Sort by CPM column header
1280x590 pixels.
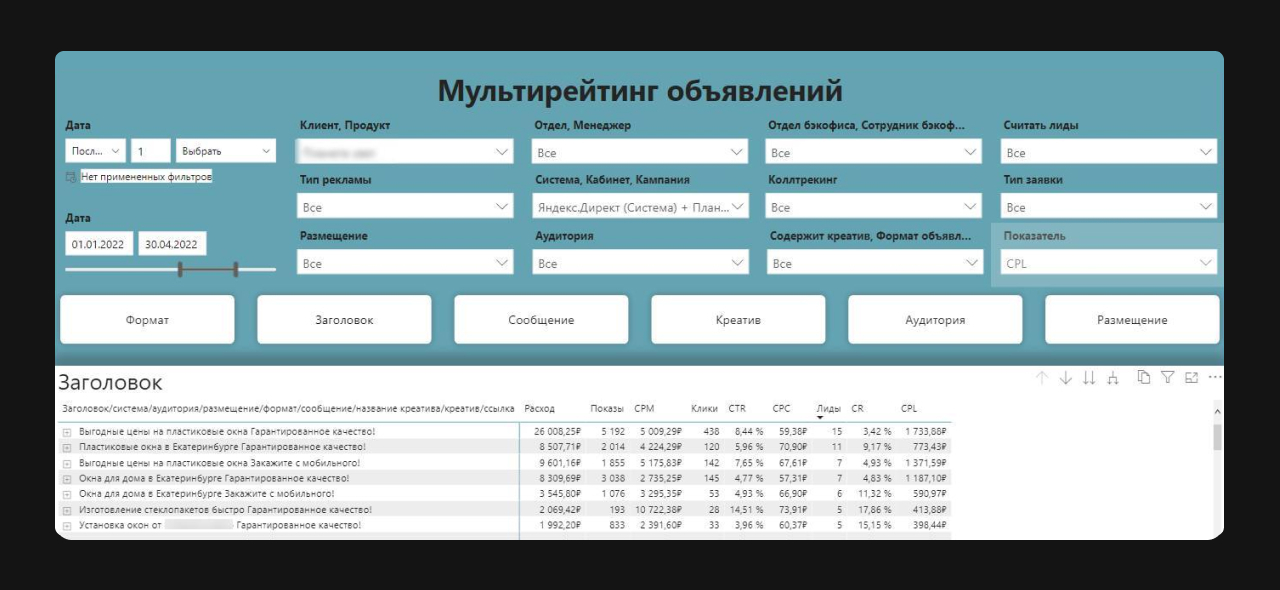(644, 408)
